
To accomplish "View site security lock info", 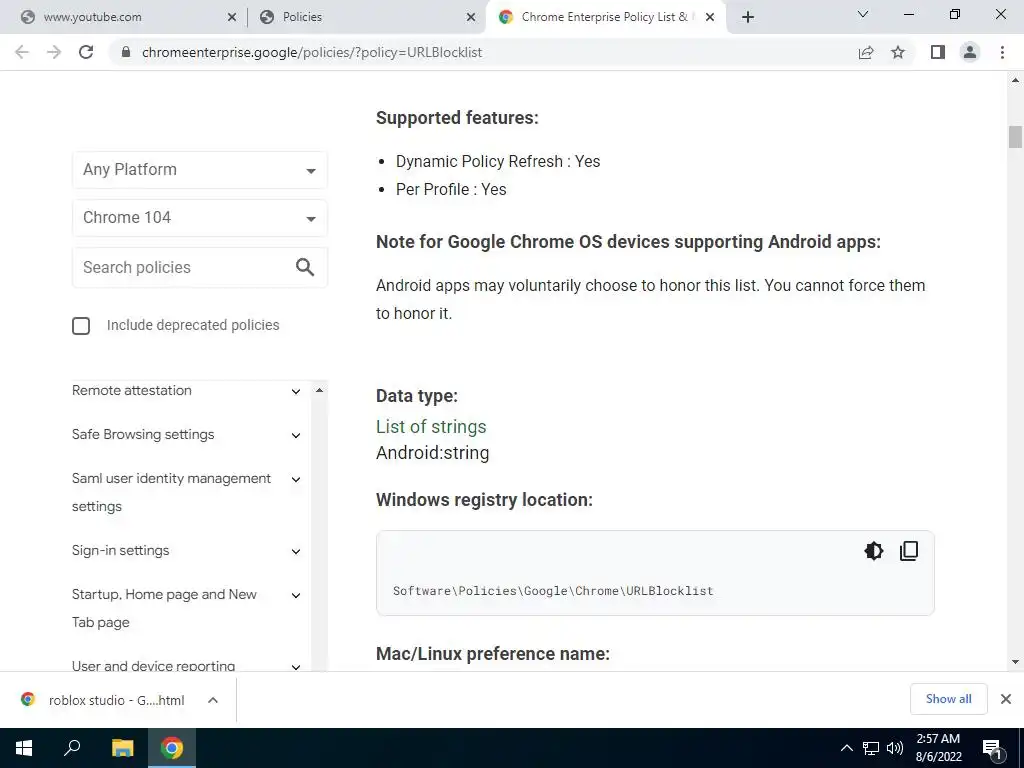I will pos(126,52).
